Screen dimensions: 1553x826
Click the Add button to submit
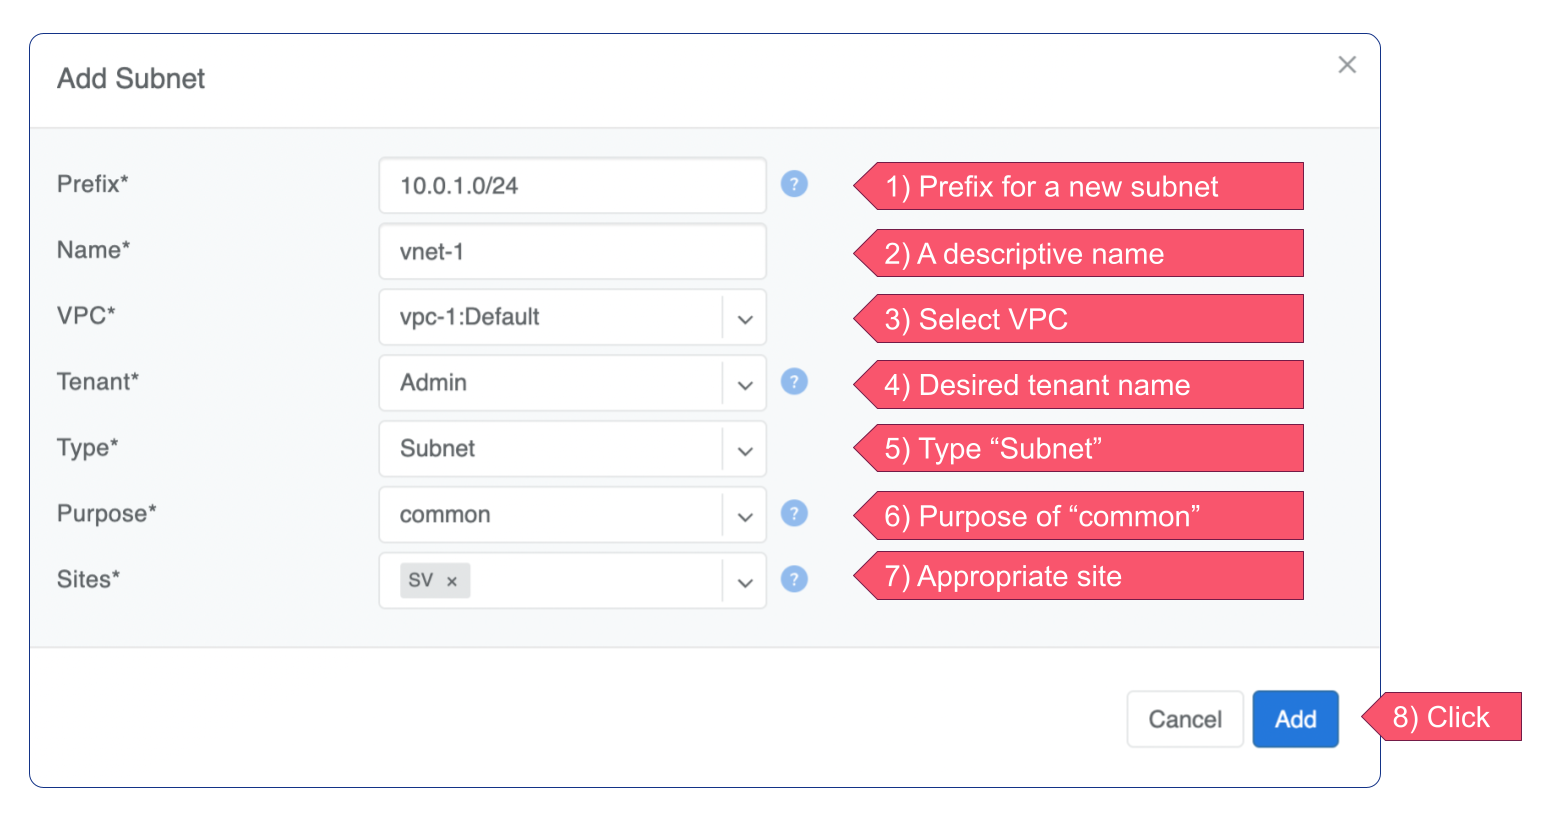1295,718
